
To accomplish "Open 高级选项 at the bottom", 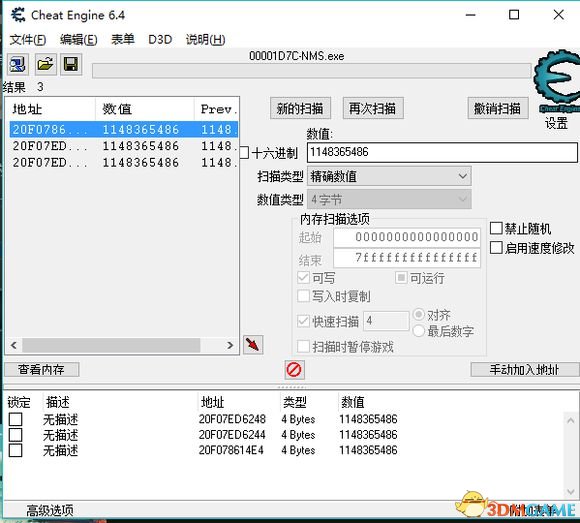I will coord(50,511).
